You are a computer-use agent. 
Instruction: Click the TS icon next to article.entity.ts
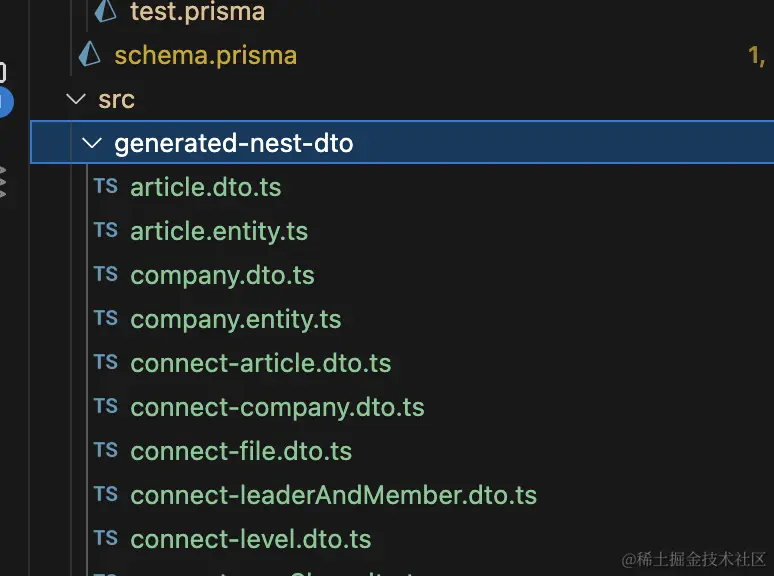[x=106, y=230]
